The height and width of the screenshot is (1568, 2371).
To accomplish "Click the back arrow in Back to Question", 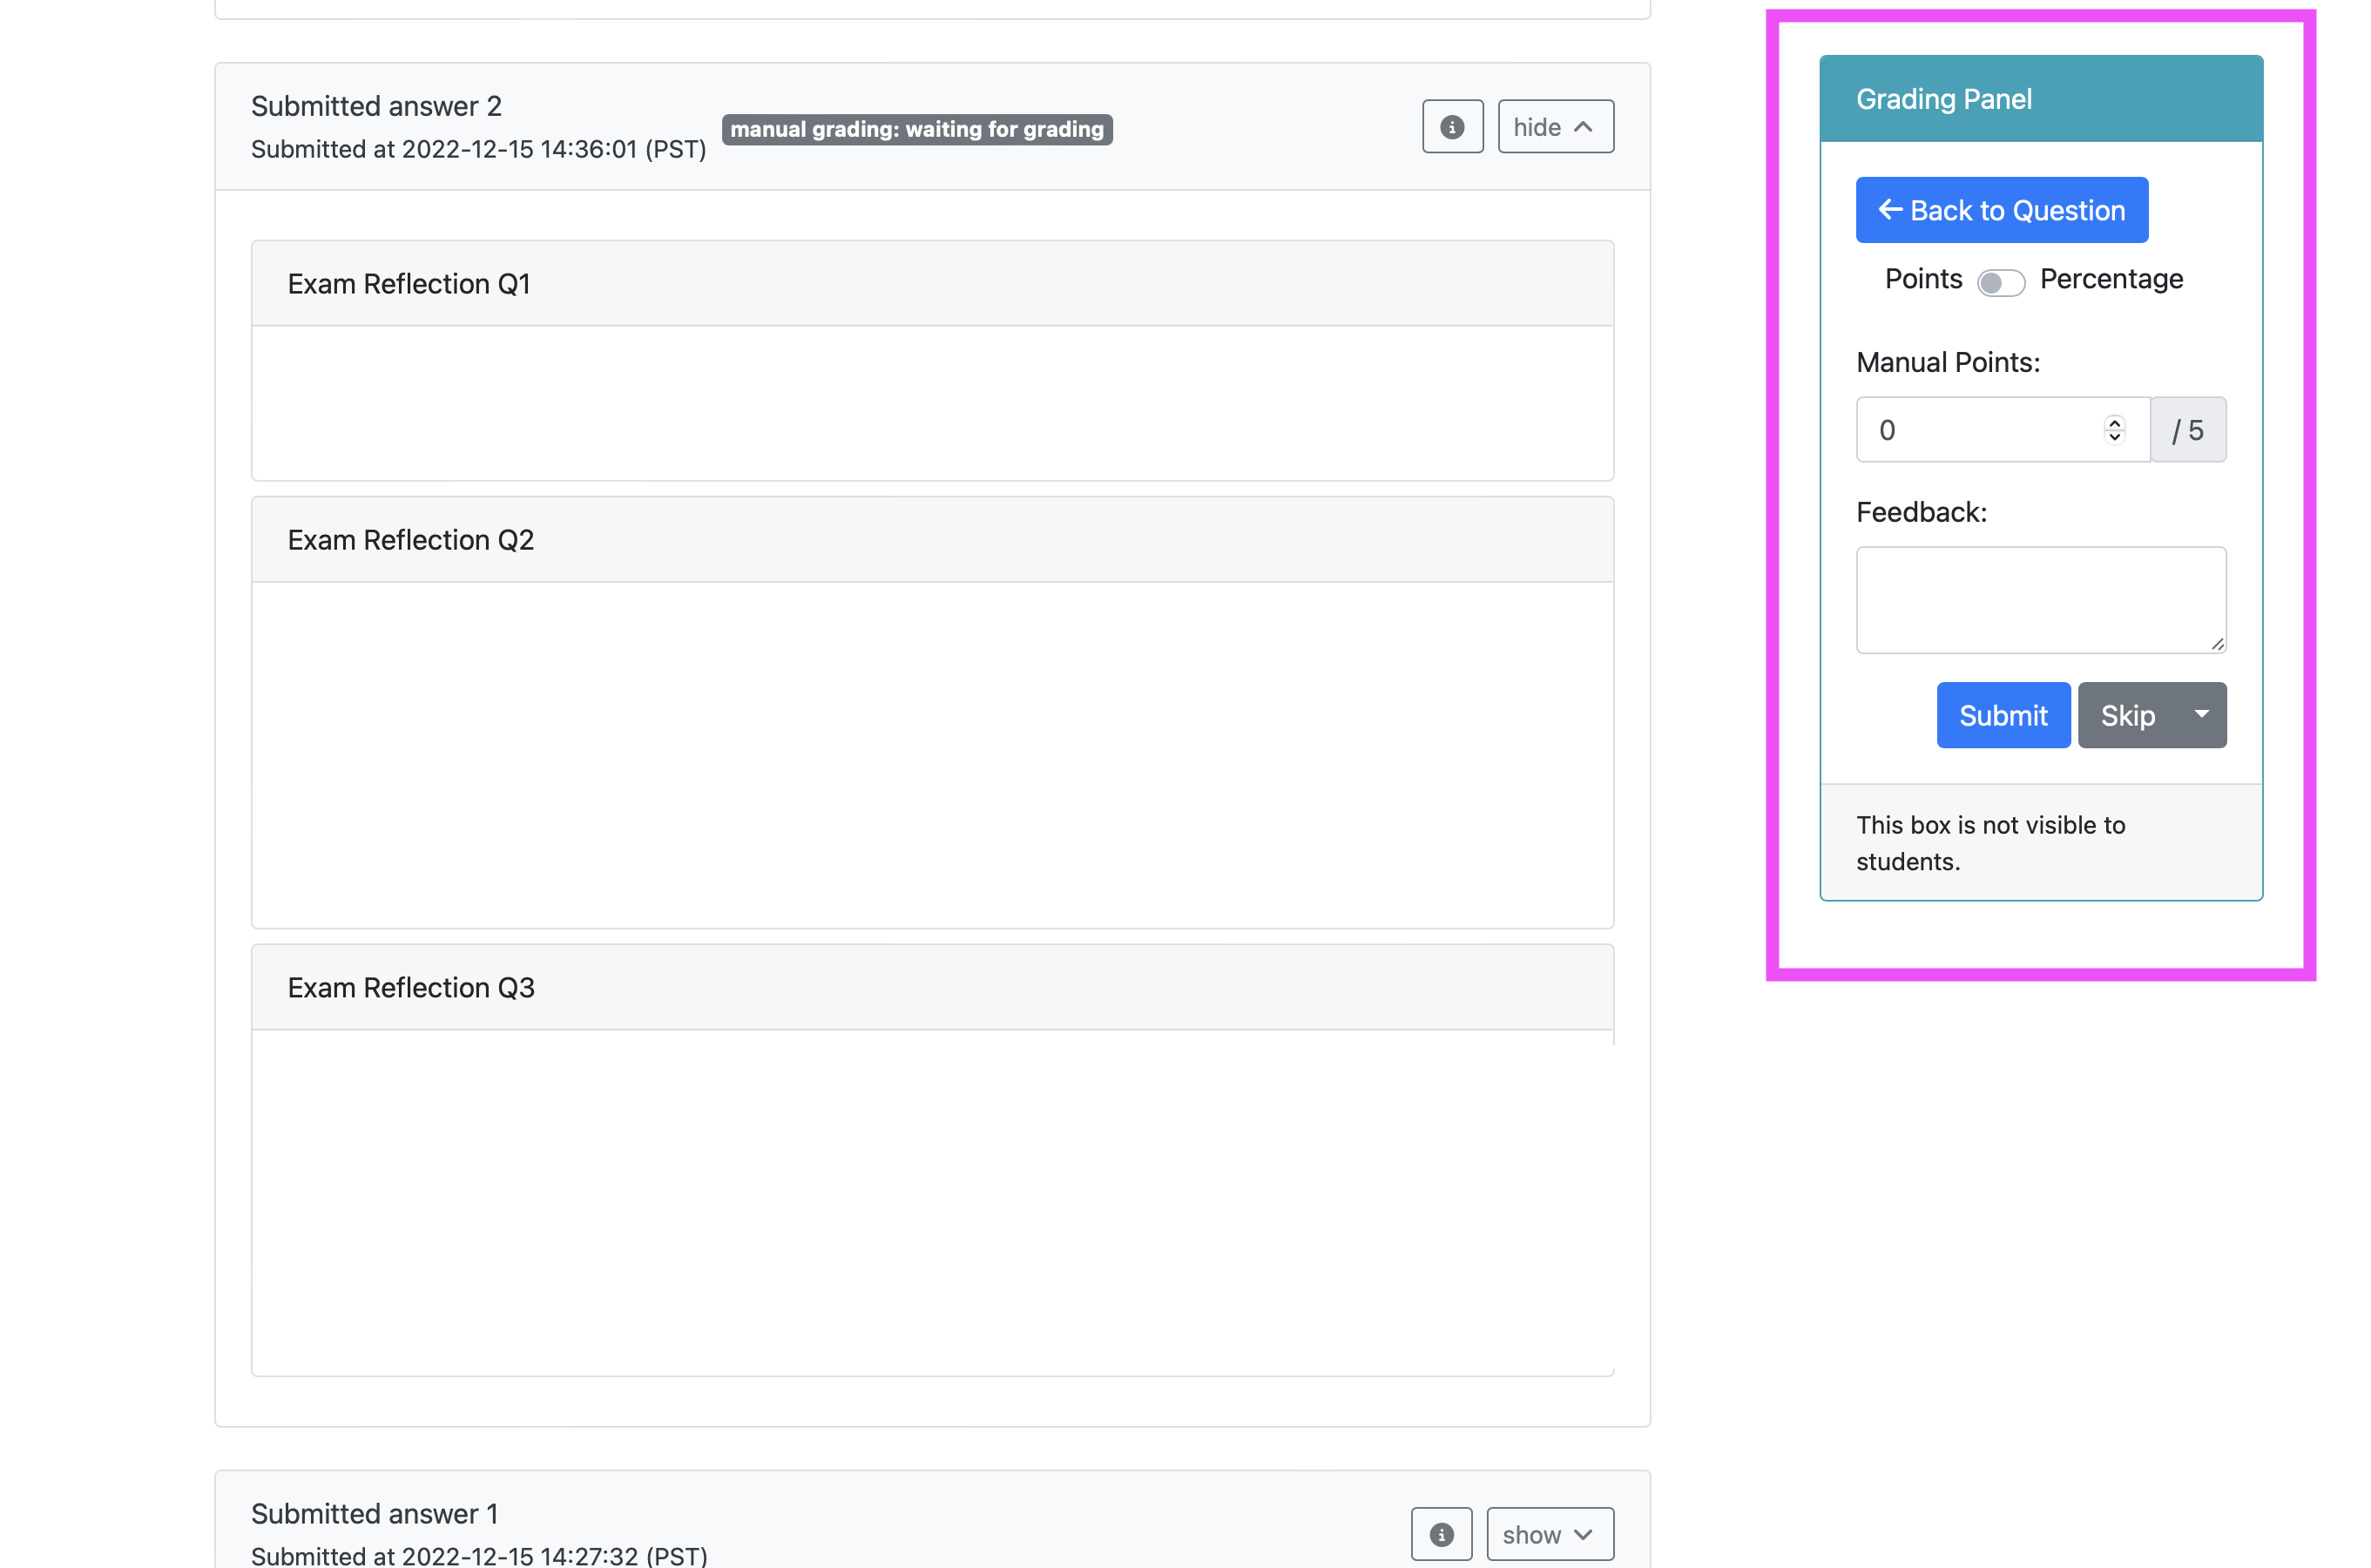I will point(1890,209).
